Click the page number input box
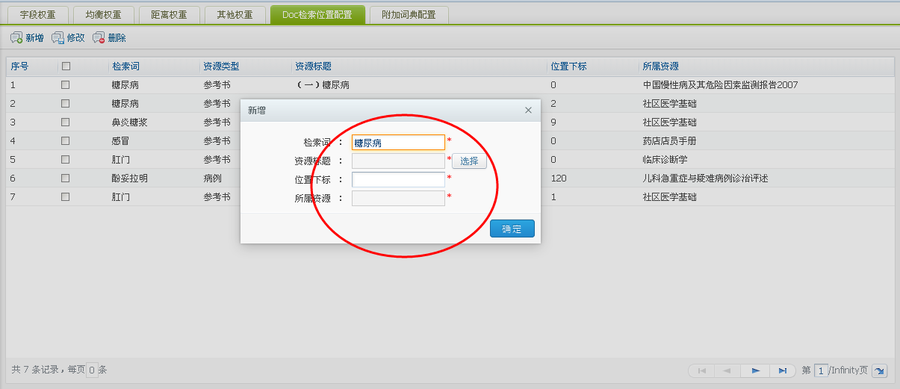The height and width of the screenshot is (389, 900). [821, 371]
